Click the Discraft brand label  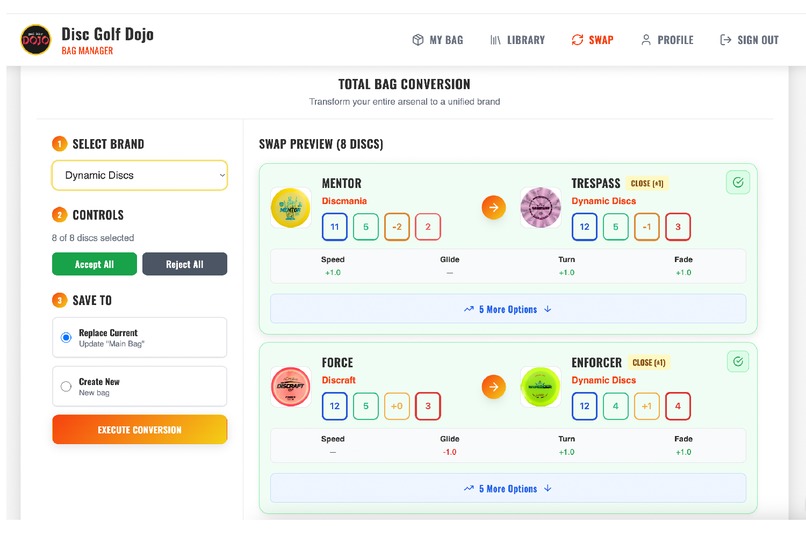[x=339, y=380]
